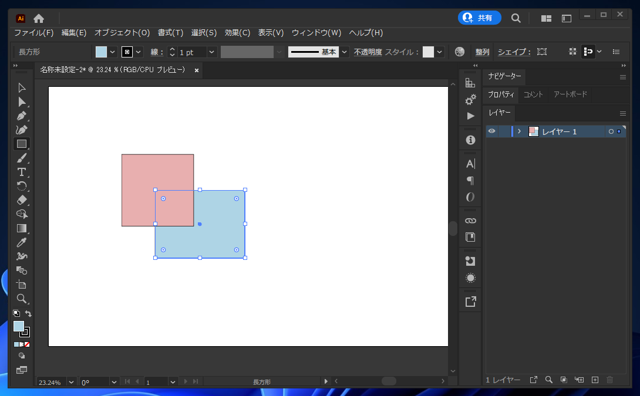Open the Links panel icon

pos(470,220)
